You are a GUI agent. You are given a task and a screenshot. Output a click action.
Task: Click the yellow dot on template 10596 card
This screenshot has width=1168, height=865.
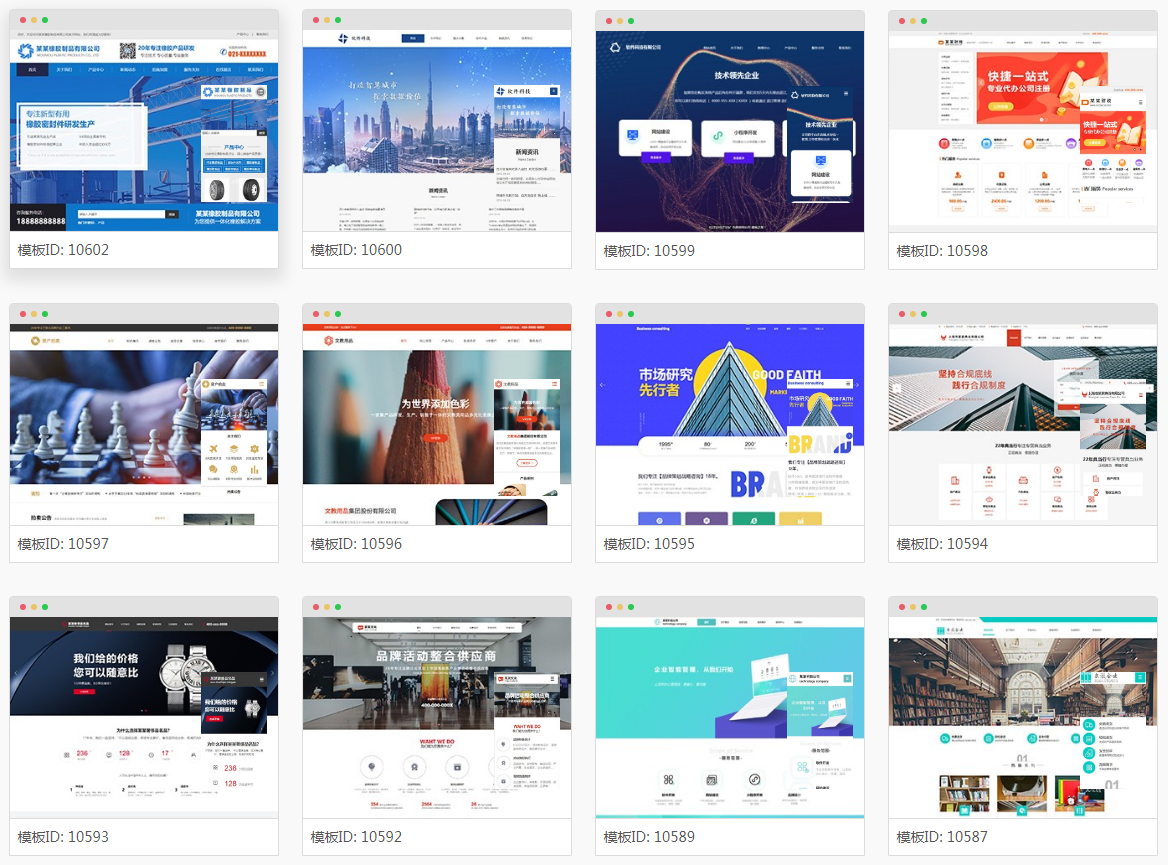(x=326, y=314)
